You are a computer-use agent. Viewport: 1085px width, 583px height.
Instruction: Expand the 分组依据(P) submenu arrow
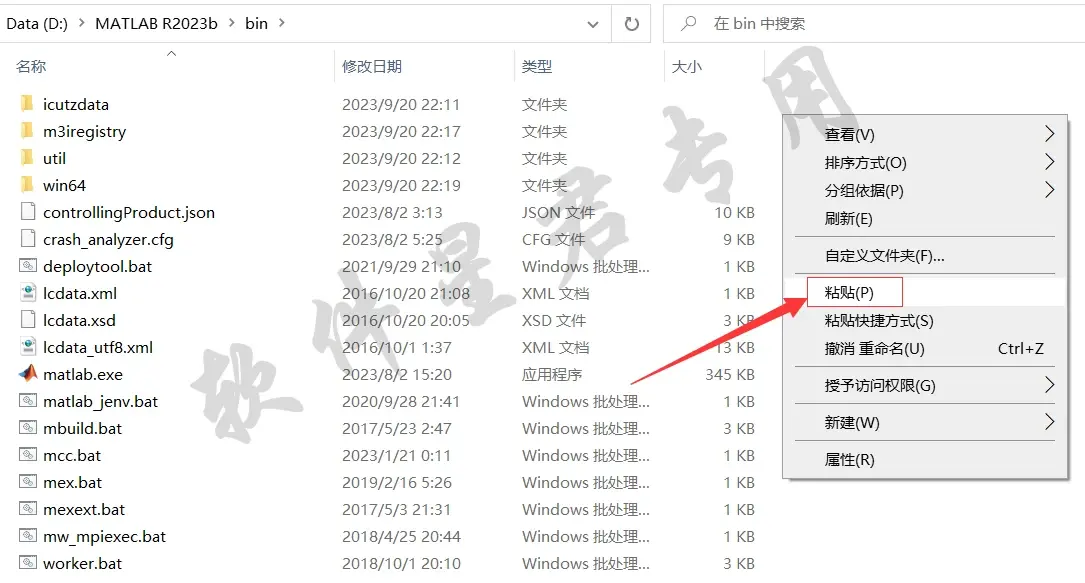click(1049, 189)
